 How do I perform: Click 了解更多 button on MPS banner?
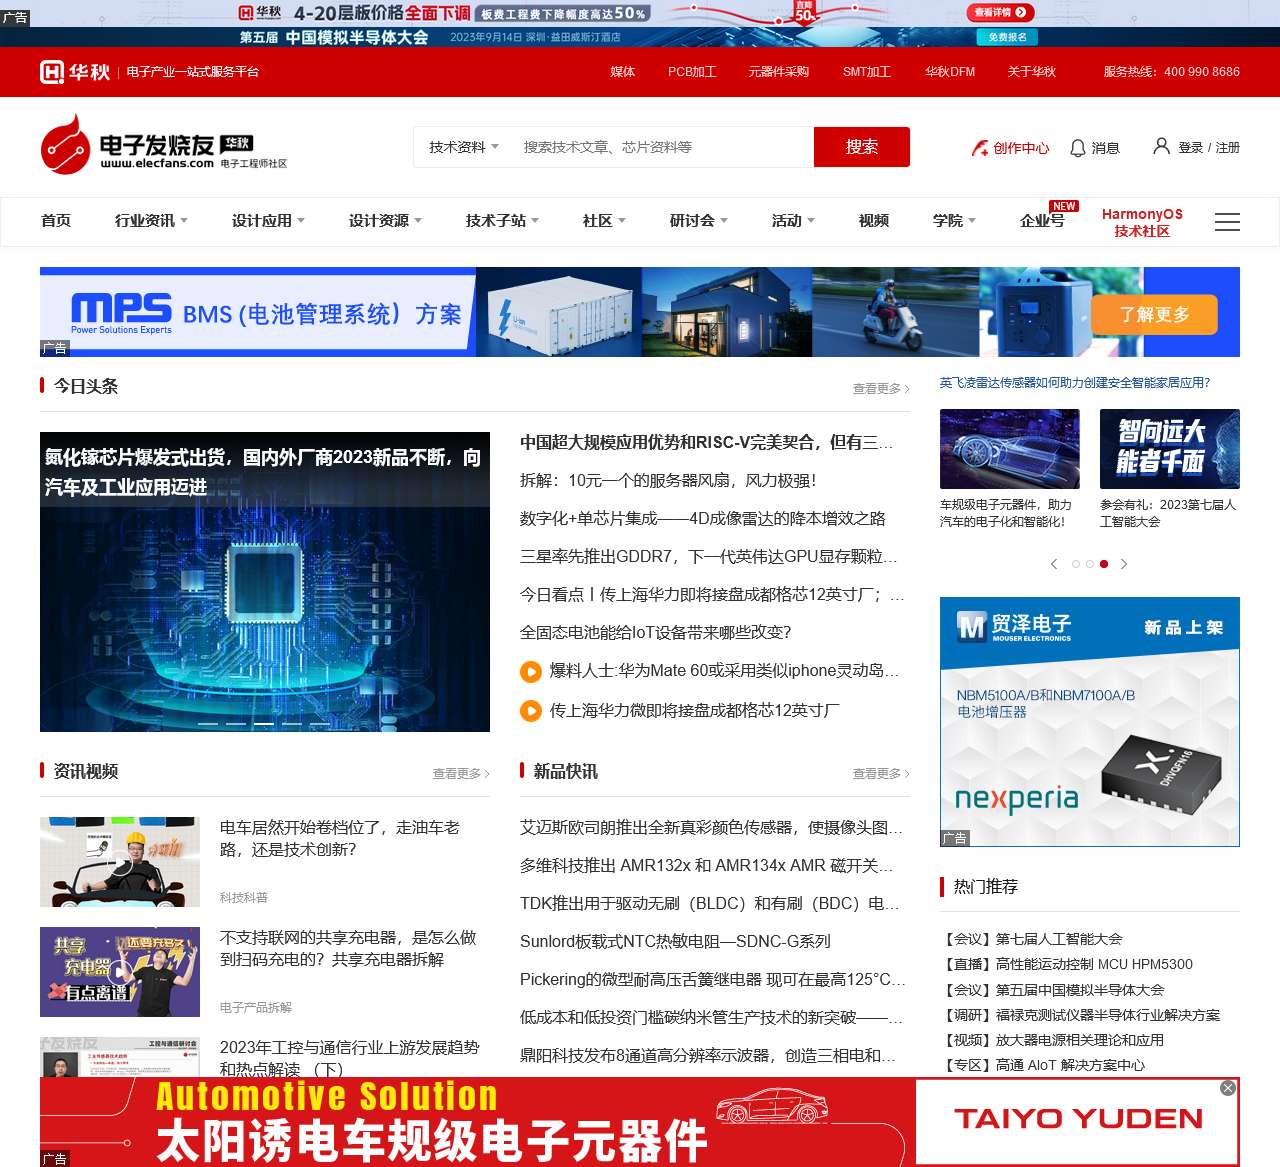tap(1154, 314)
